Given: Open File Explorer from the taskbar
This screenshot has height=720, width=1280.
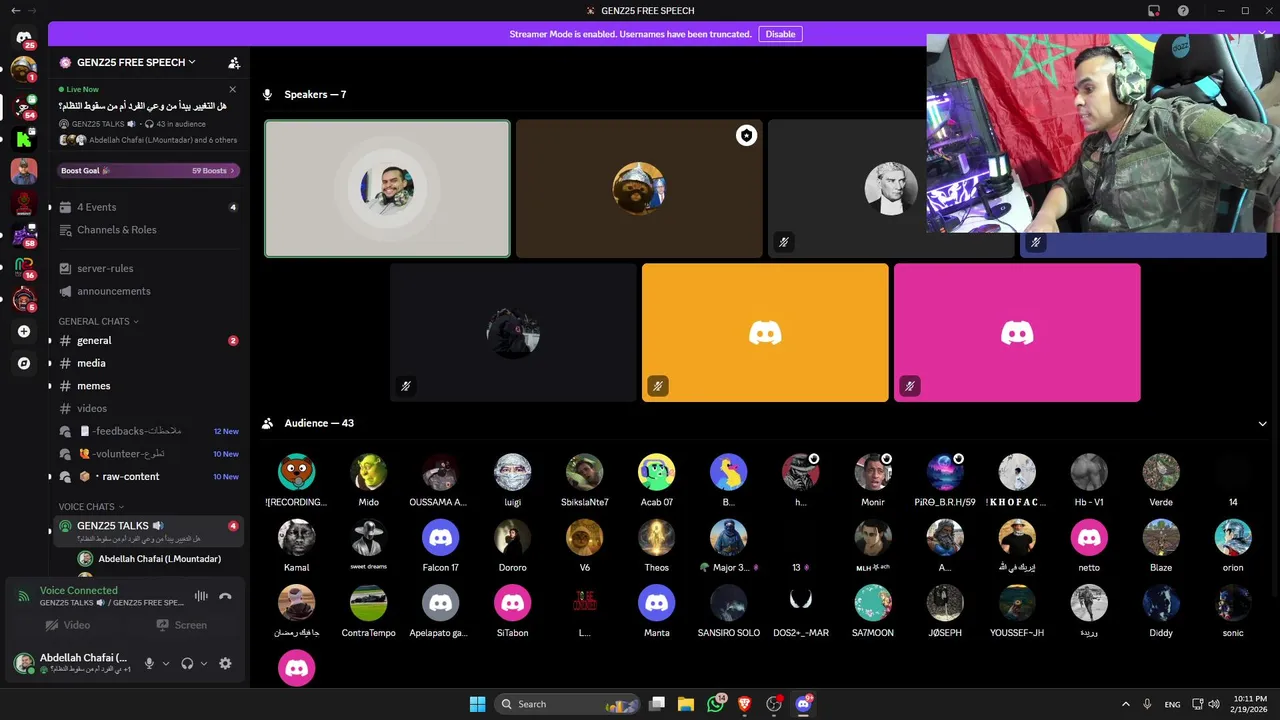Looking at the screenshot, I should pos(686,704).
